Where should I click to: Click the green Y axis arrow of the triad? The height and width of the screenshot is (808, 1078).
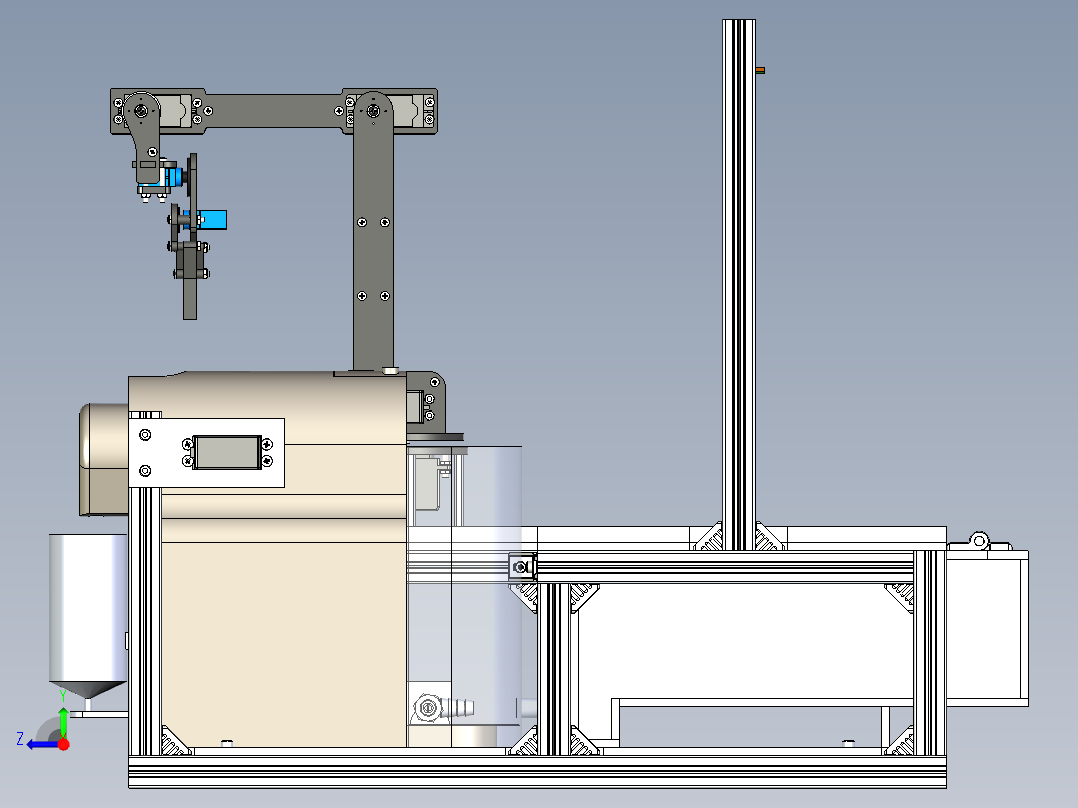point(63,719)
